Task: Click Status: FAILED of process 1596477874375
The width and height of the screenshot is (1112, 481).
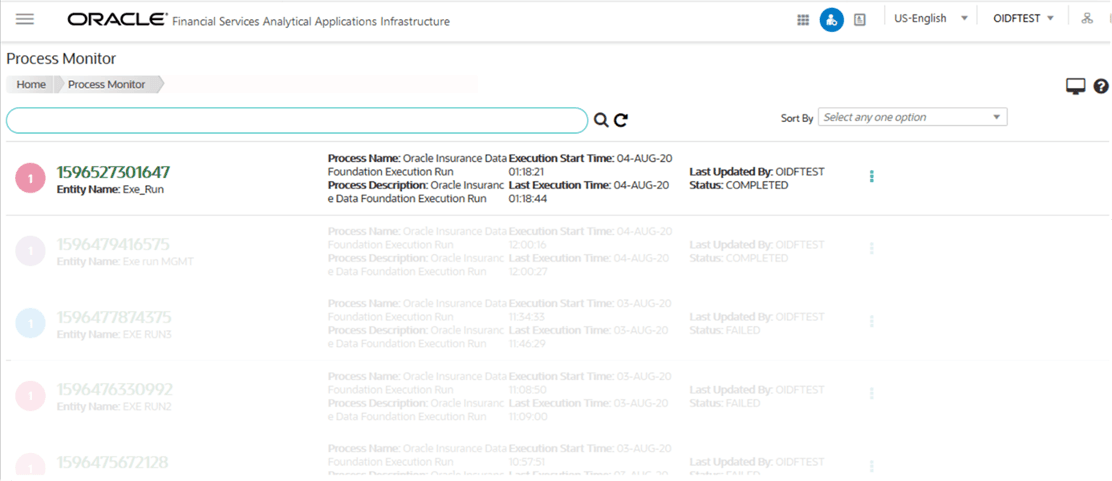Action: pos(725,330)
